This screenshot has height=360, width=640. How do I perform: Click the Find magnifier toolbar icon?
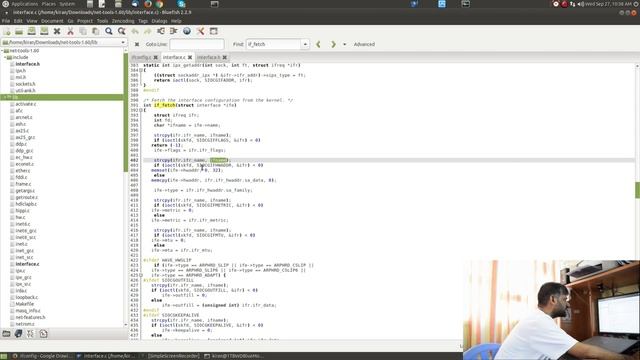pos(109,31)
